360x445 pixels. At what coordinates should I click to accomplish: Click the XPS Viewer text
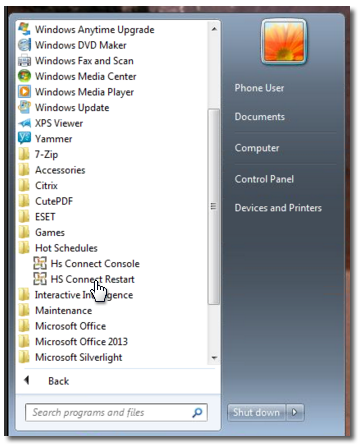[x=59, y=123]
